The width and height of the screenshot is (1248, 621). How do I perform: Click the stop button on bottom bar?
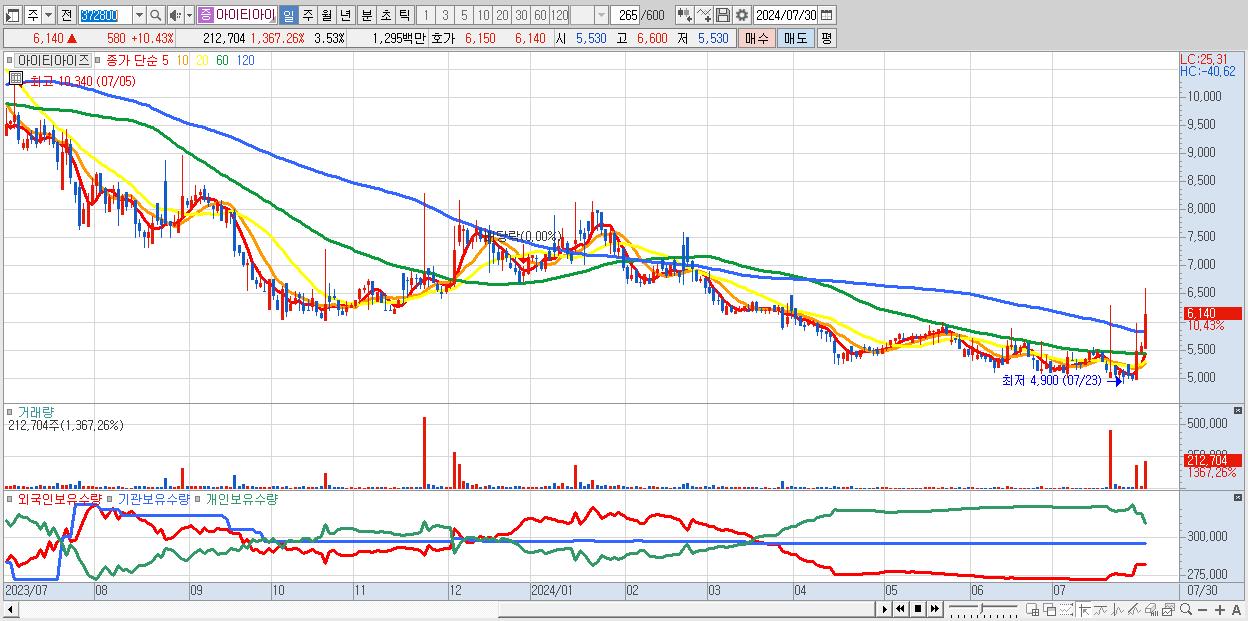tap(918, 609)
